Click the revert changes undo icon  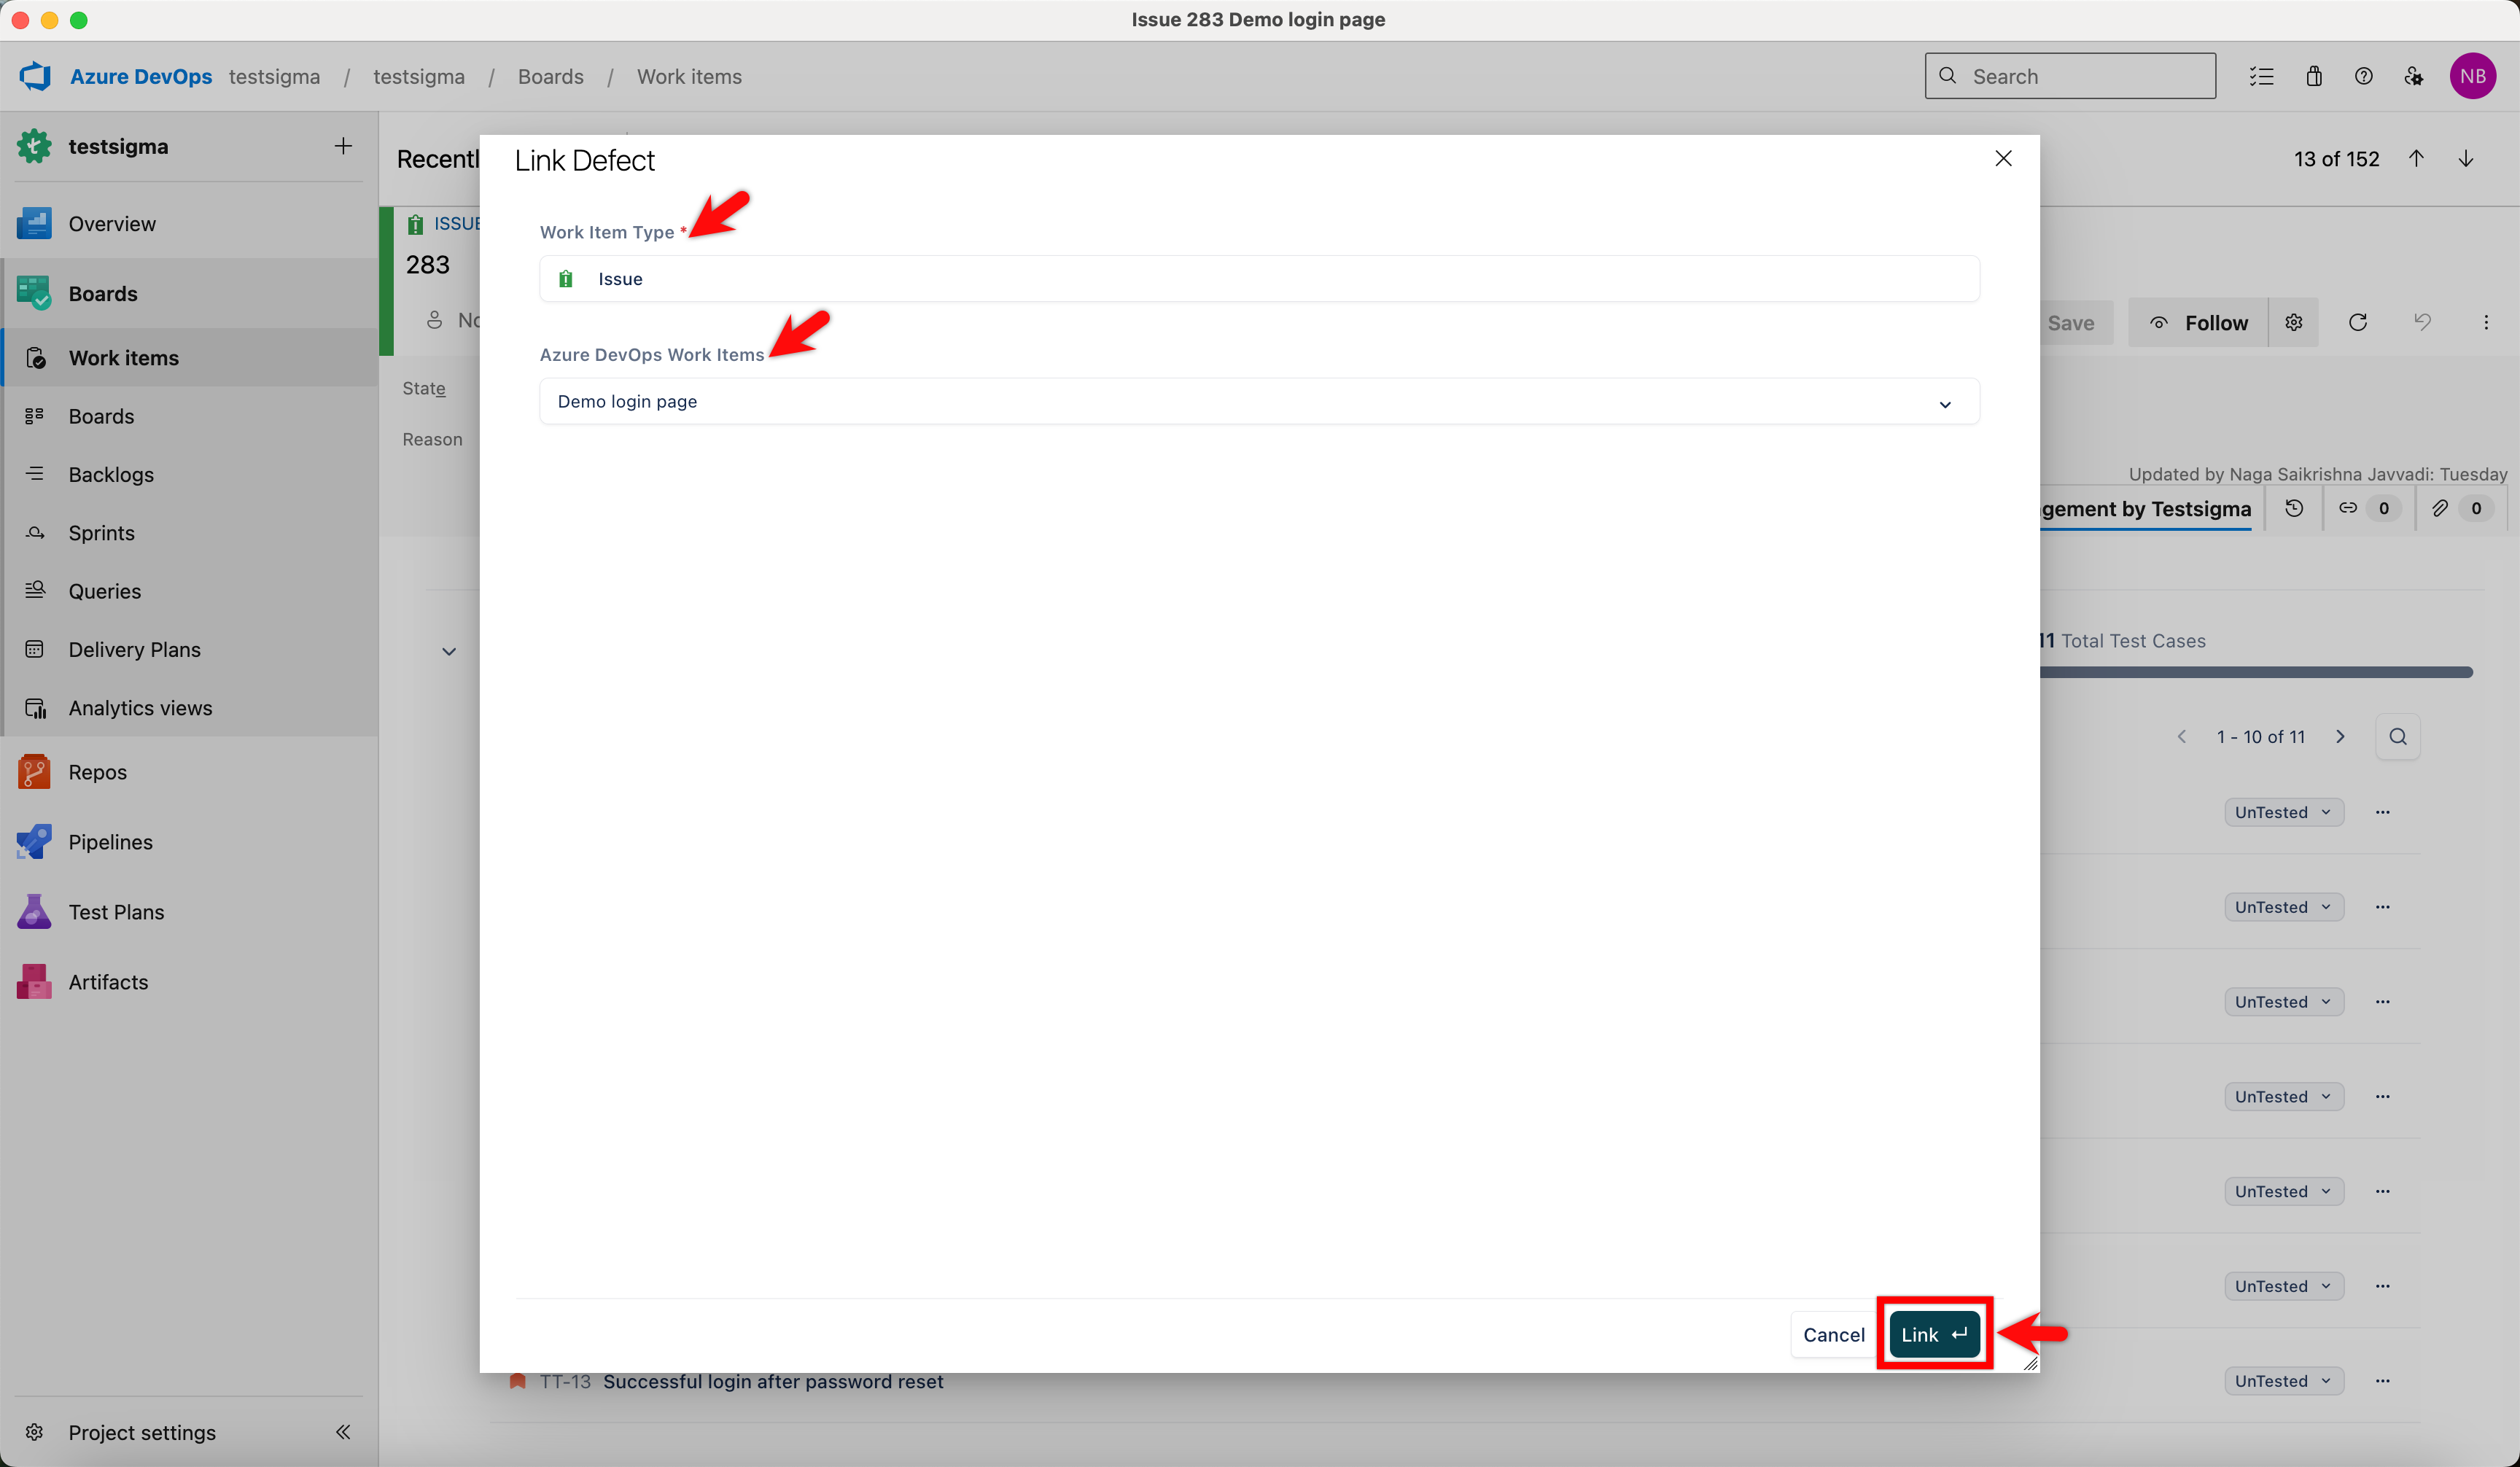coord(2422,323)
